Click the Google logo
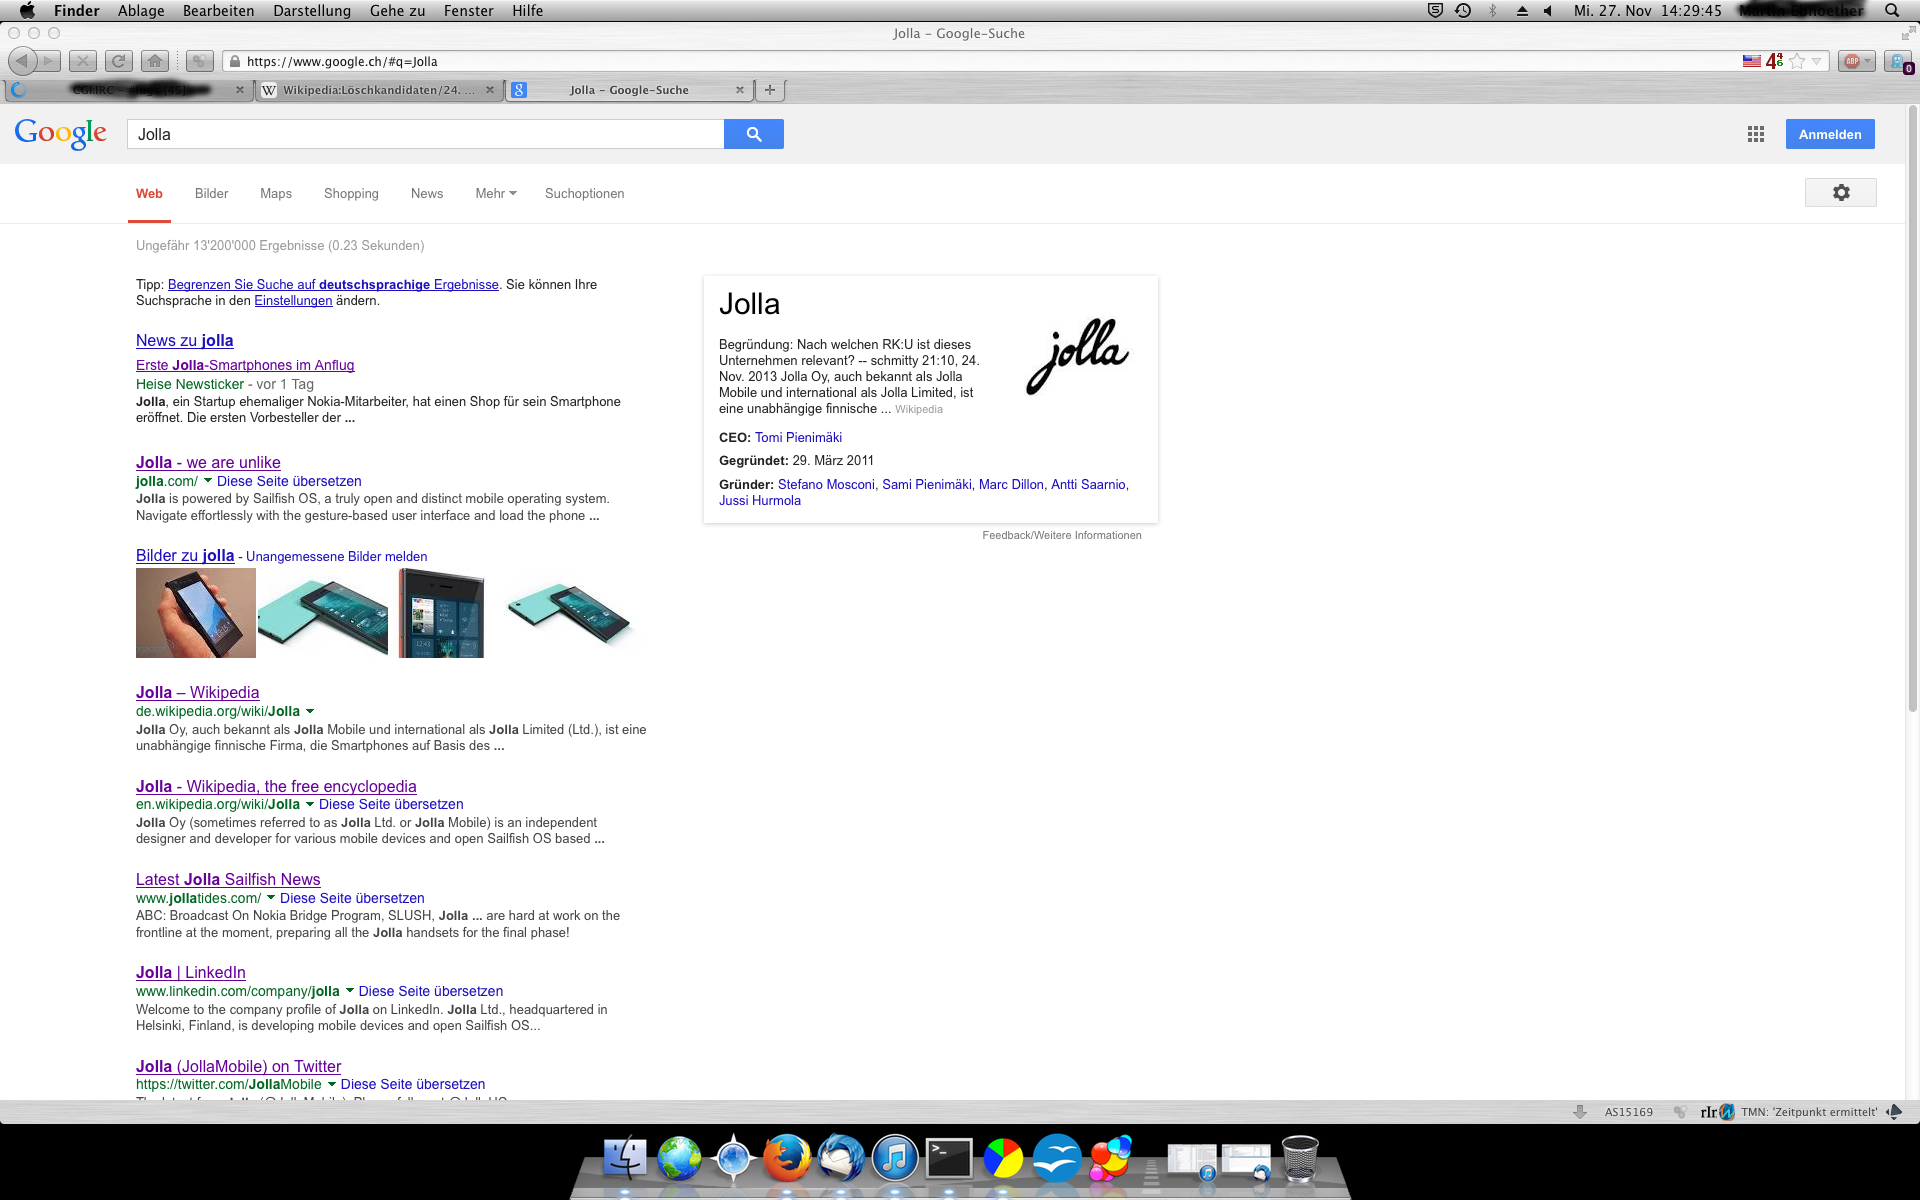Image resolution: width=1920 pixels, height=1200 pixels. [61, 134]
